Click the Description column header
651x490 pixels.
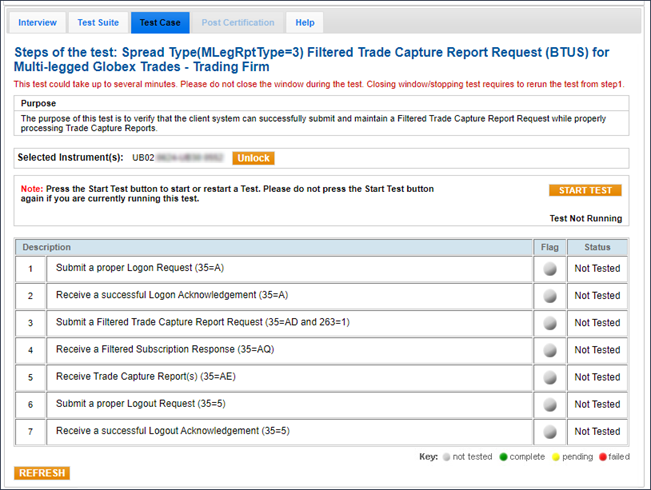click(47, 247)
